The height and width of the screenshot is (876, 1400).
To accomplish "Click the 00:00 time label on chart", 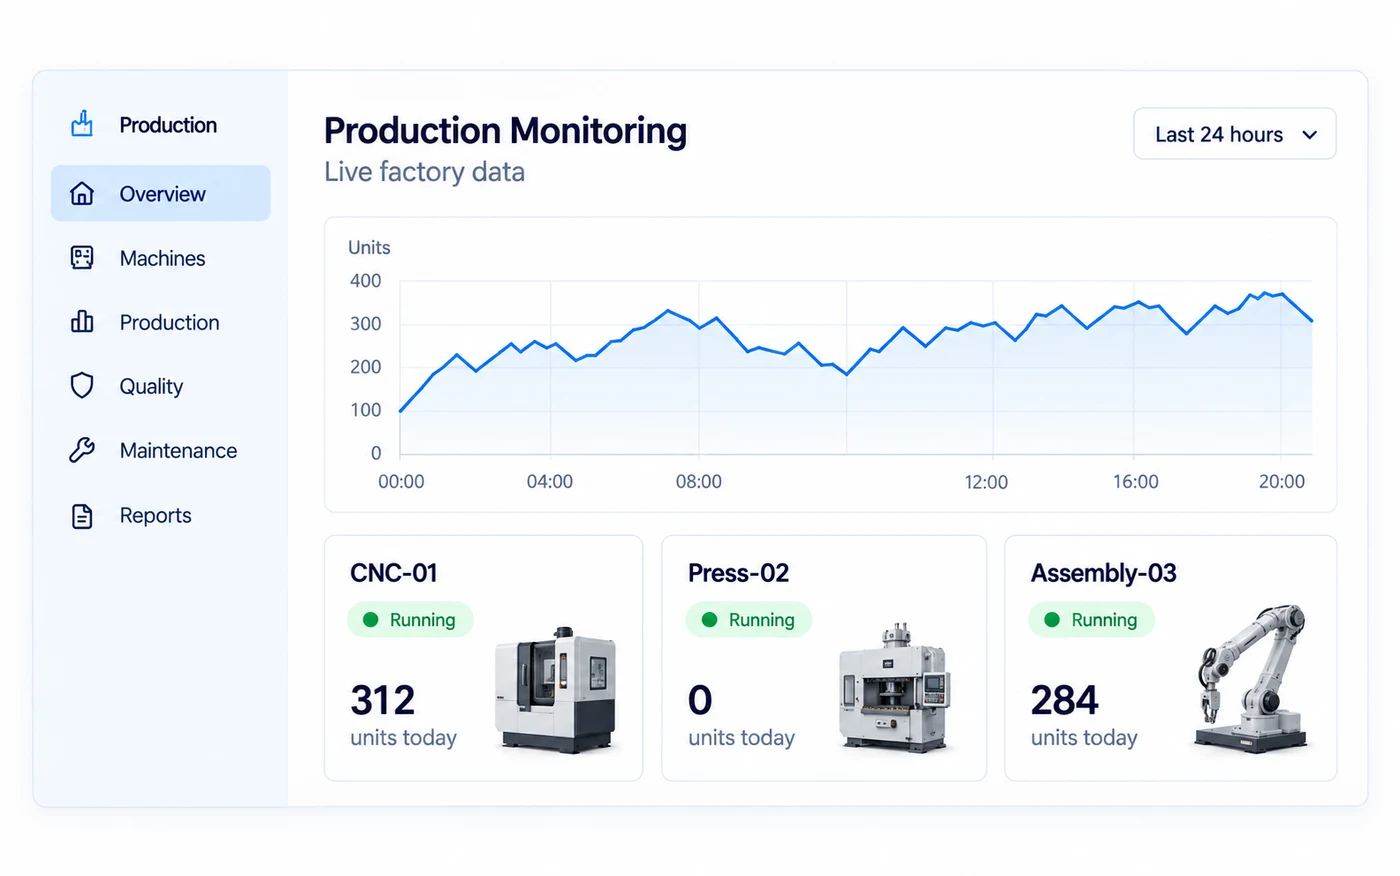I will [401, 482].
